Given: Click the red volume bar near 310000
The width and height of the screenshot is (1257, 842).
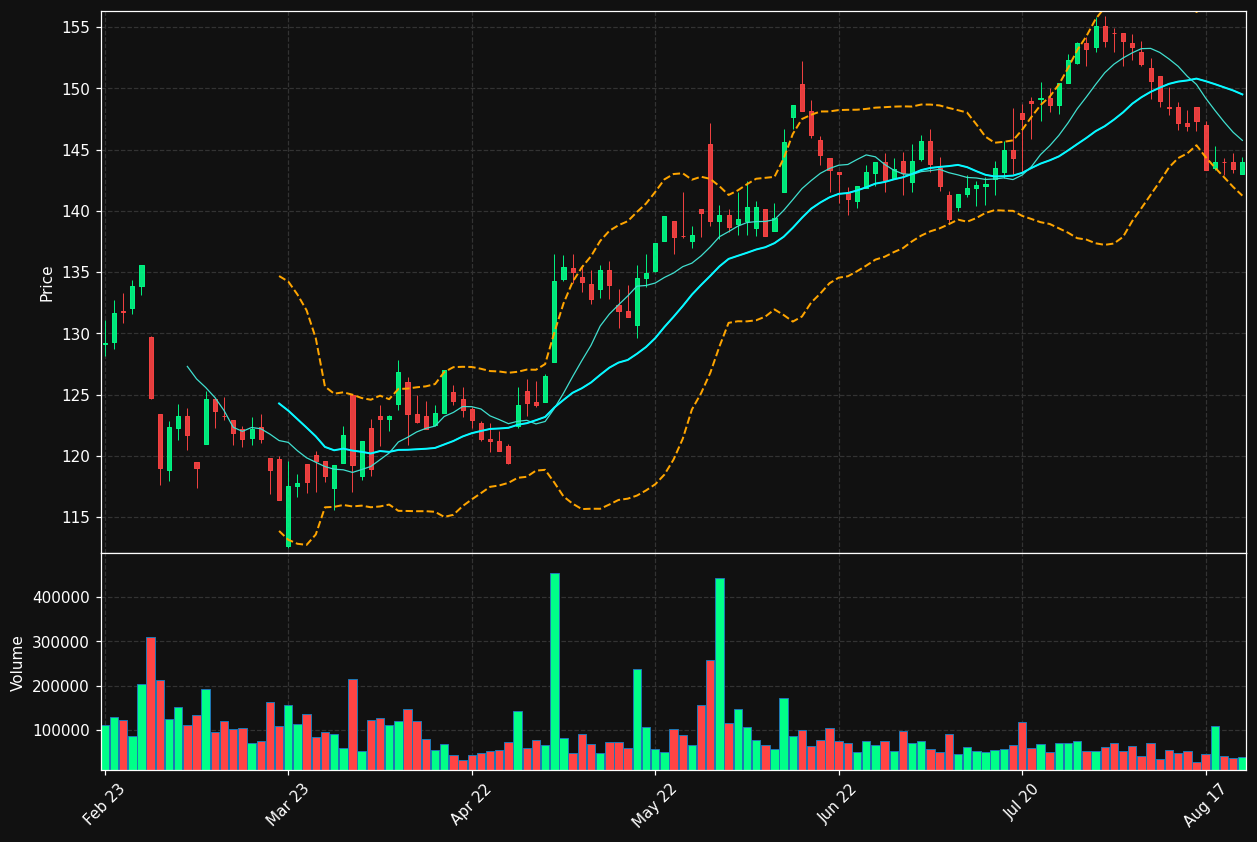Looking at the screenshot, I should point(151,704).
